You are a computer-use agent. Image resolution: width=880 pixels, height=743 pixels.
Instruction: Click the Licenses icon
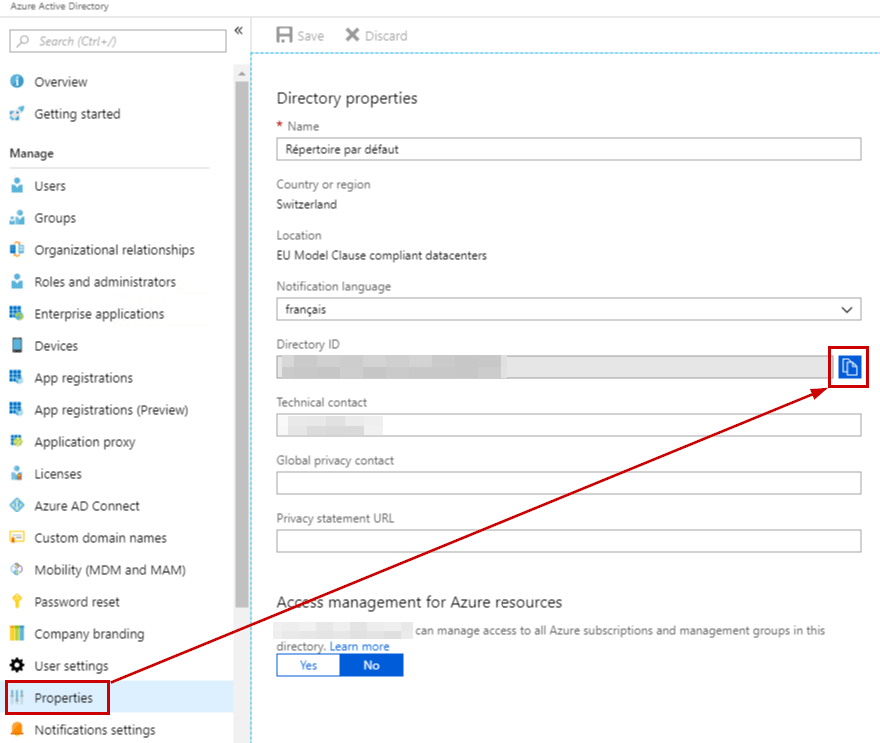click(x=17, y=473)
